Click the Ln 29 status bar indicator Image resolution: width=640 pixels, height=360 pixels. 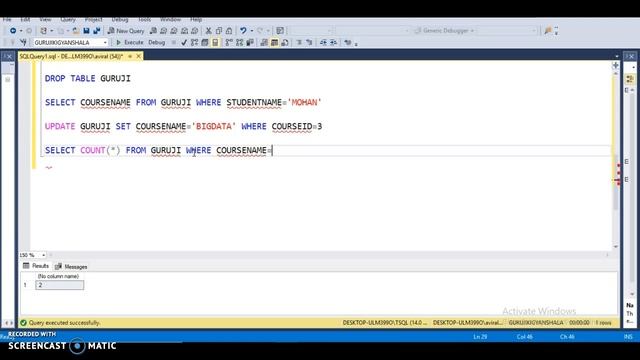click(x=480, y=337)
